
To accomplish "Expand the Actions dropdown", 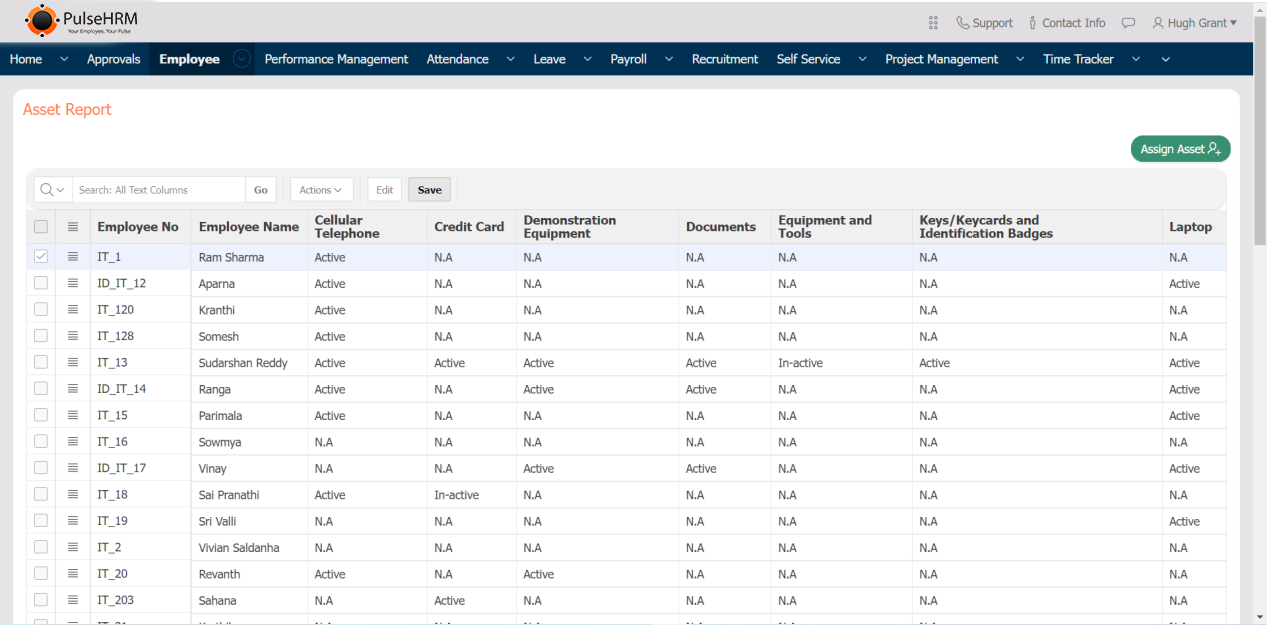I will tap(321, 190).
